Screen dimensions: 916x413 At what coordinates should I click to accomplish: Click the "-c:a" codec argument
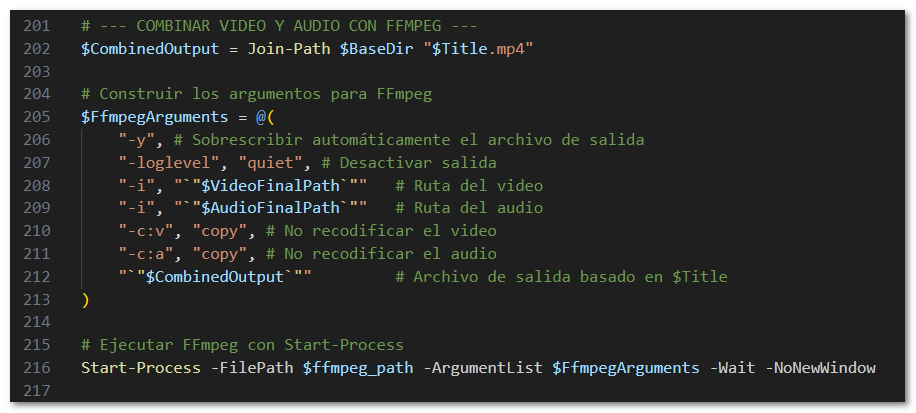pyautogui.click(x=143, y=255)
